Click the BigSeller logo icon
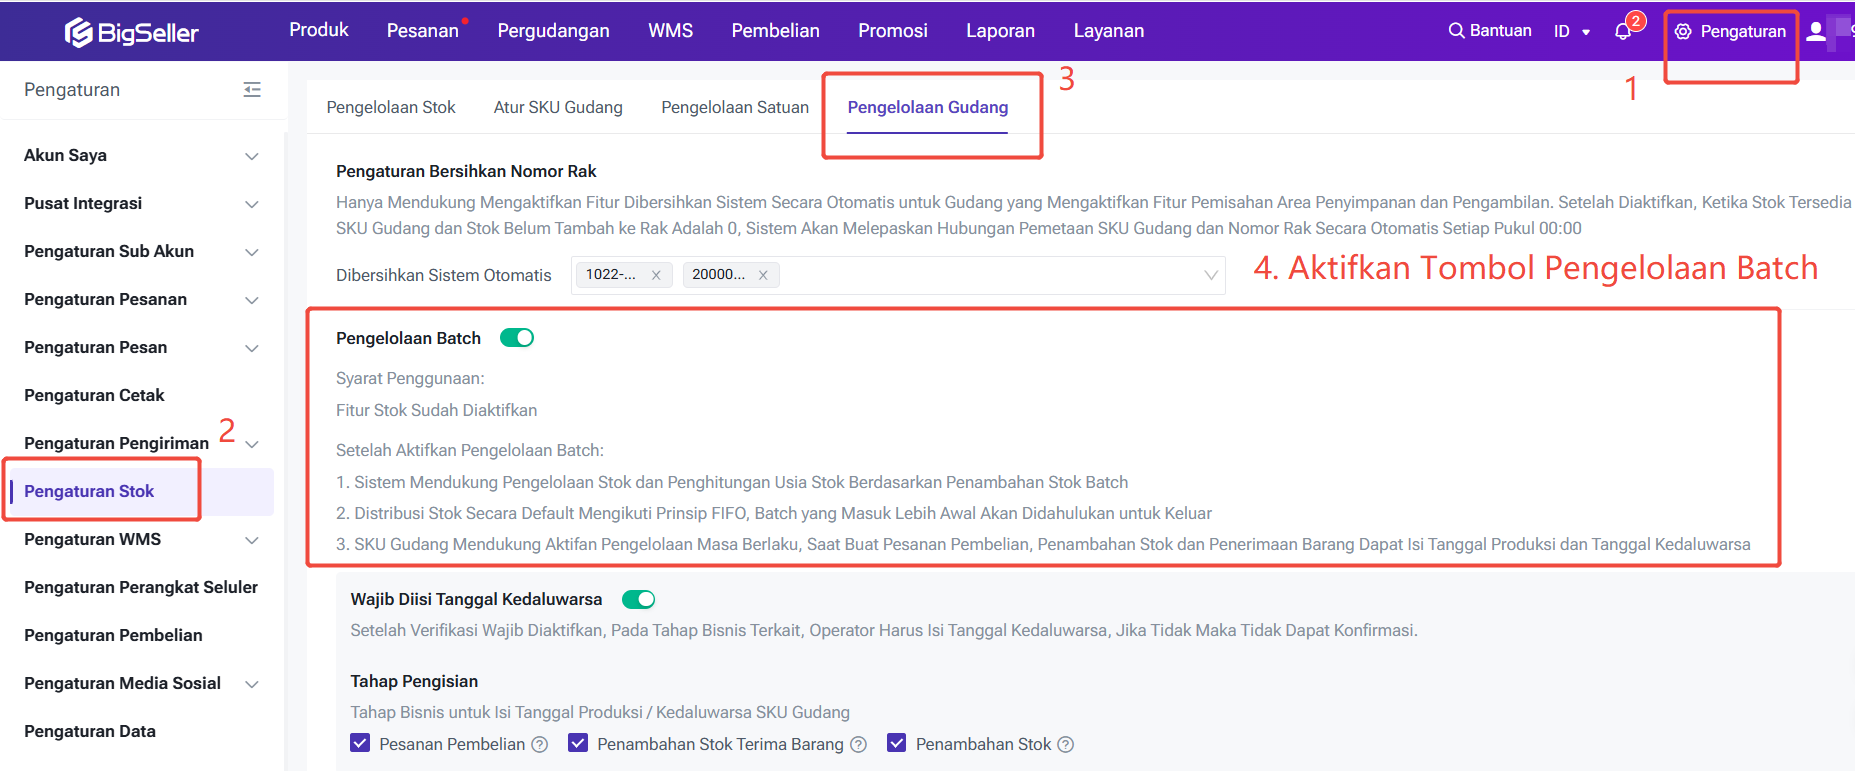The image size is (1855, 771). click(79, 33)
